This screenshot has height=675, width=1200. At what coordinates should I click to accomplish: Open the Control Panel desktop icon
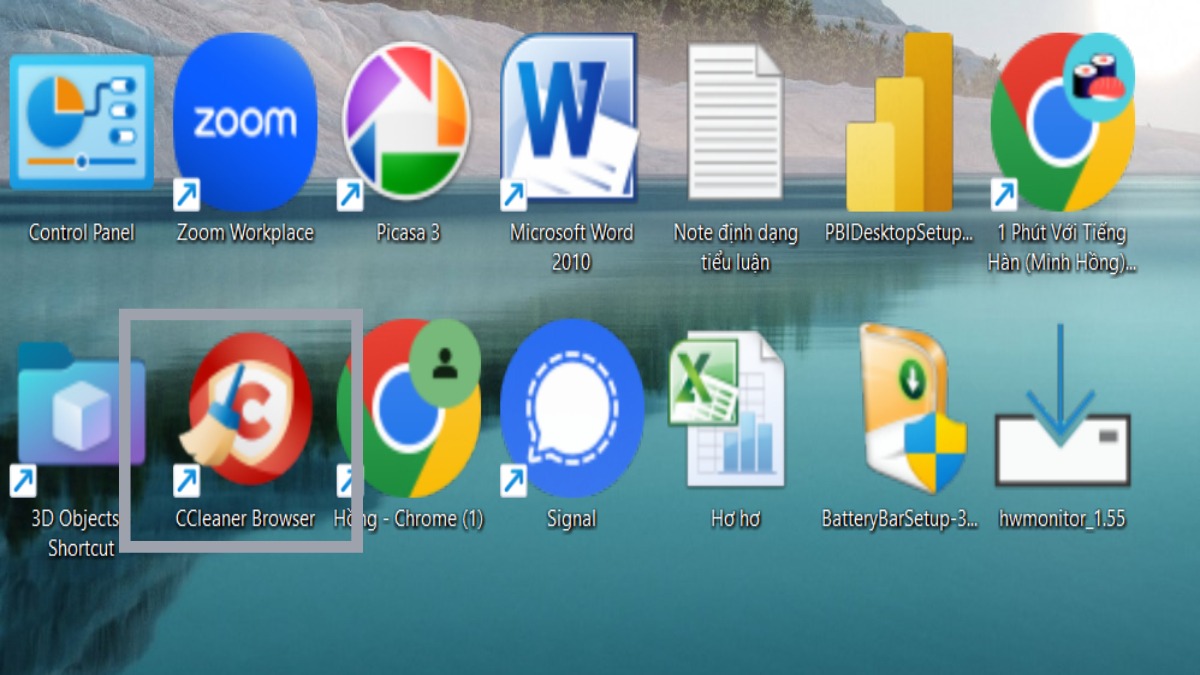[x=81, y=121]
